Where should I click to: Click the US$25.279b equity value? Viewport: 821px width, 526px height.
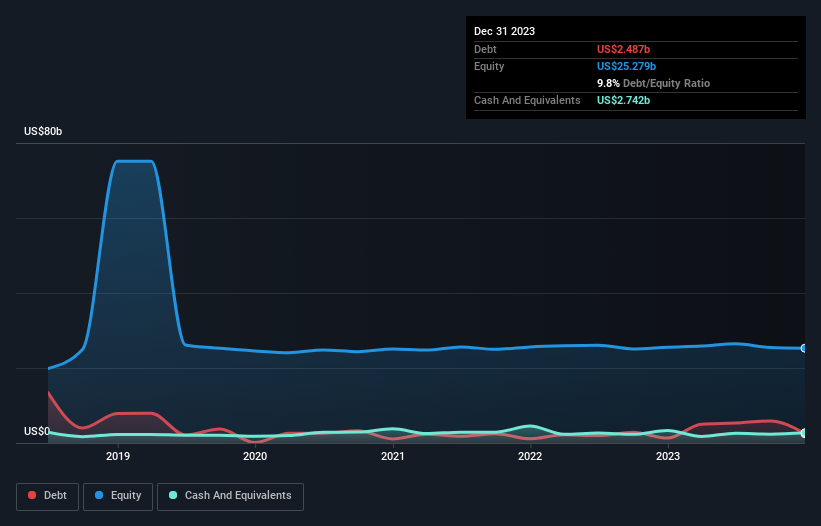click(x=626, y=66)
